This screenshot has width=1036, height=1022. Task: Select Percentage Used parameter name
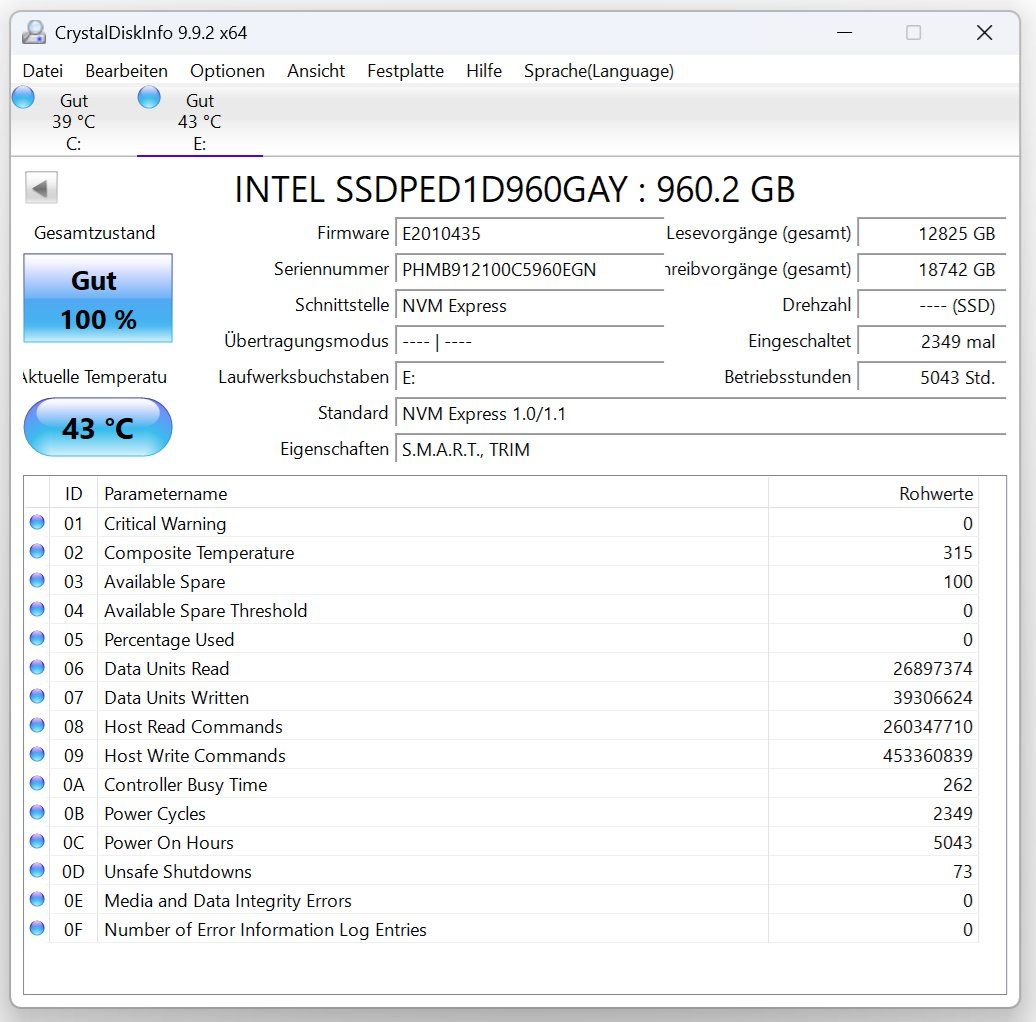tap(169, 639)
